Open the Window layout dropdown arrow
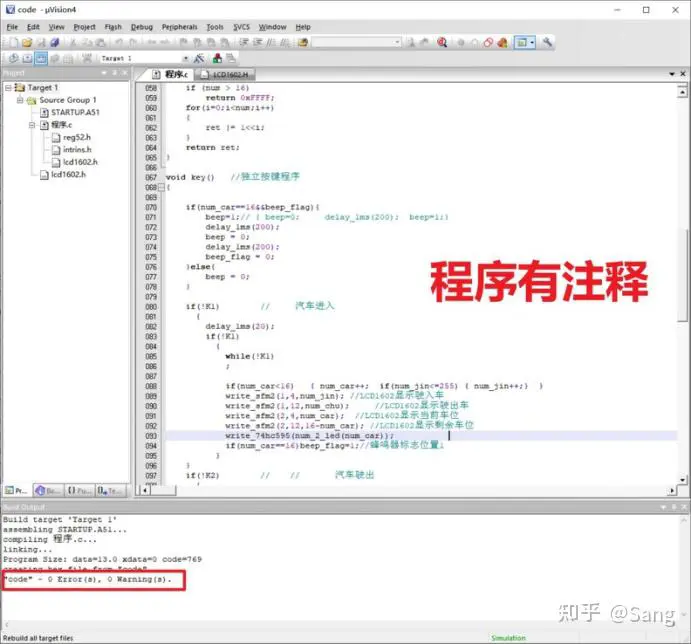 [x=532, y=42]
